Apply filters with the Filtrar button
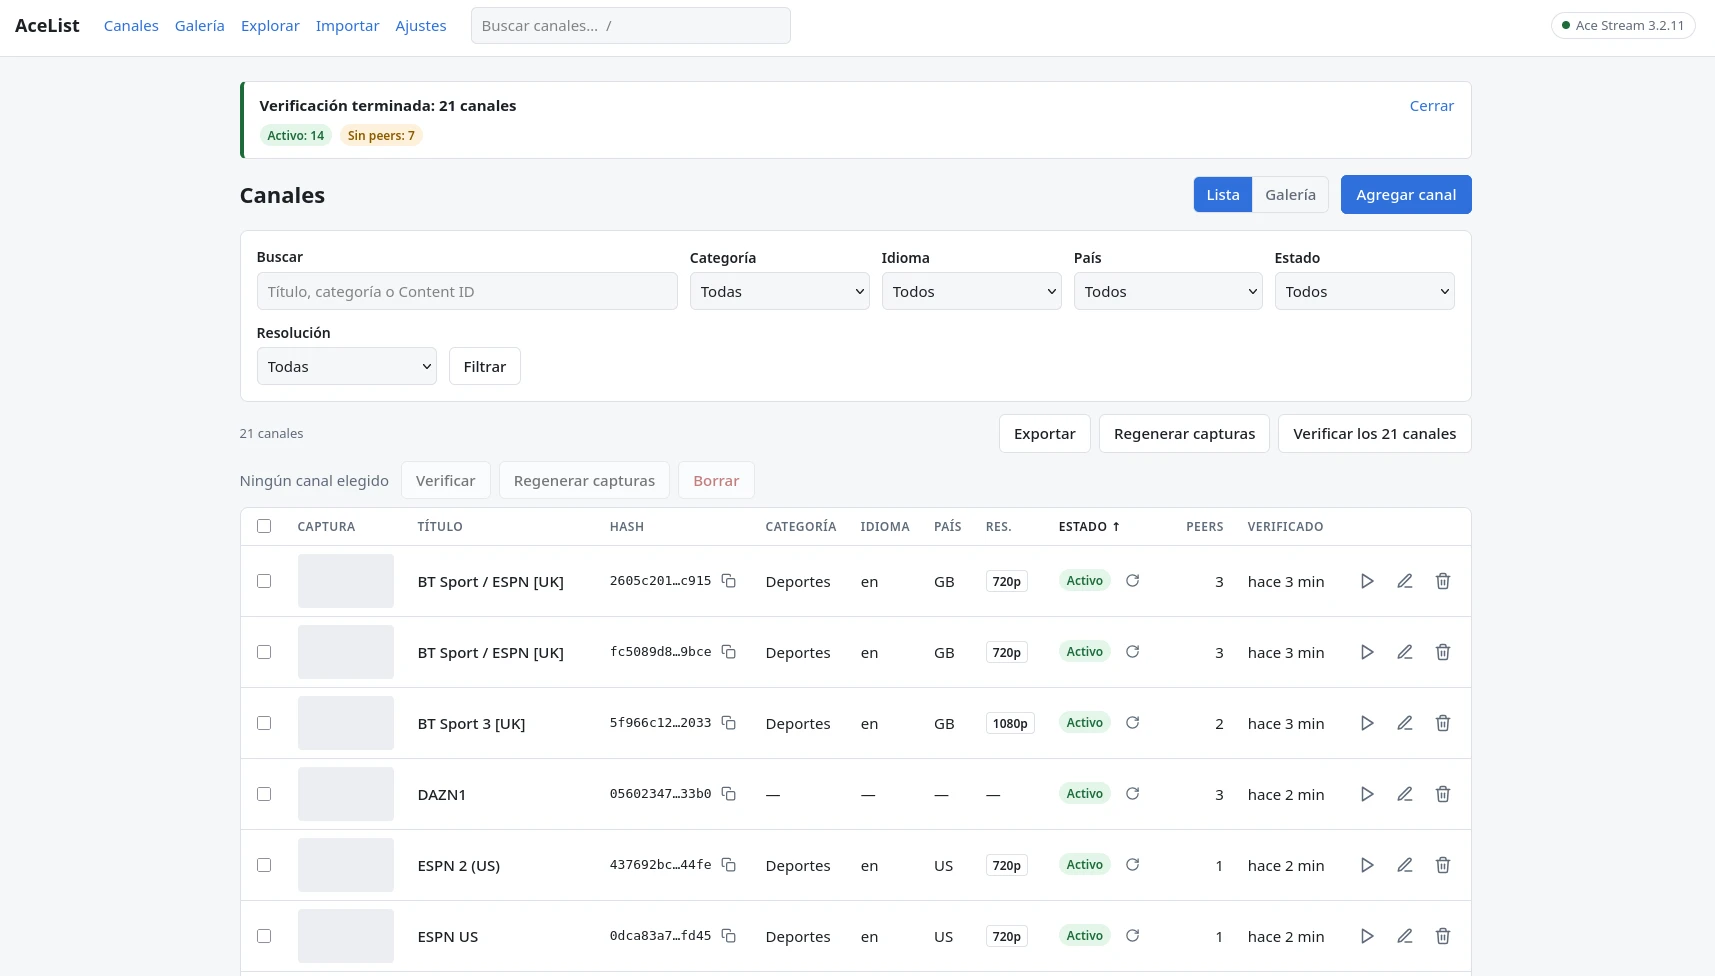Viewport: 1715px width, 976px height. pyautogui.click(x=485, y=366)
